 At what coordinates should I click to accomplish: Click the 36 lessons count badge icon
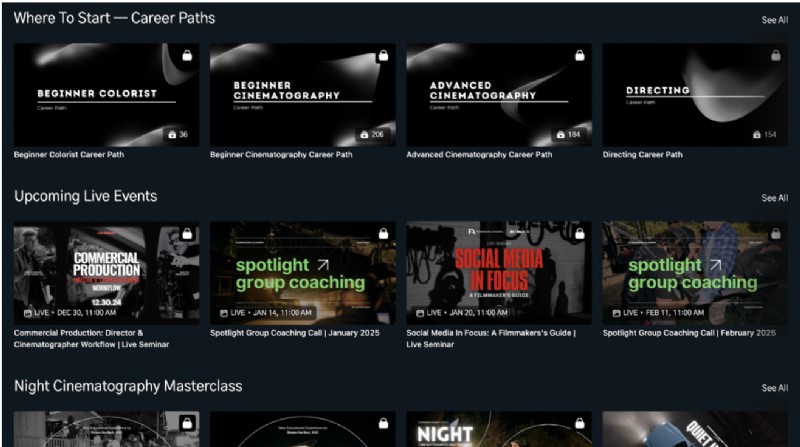(170, 134)
